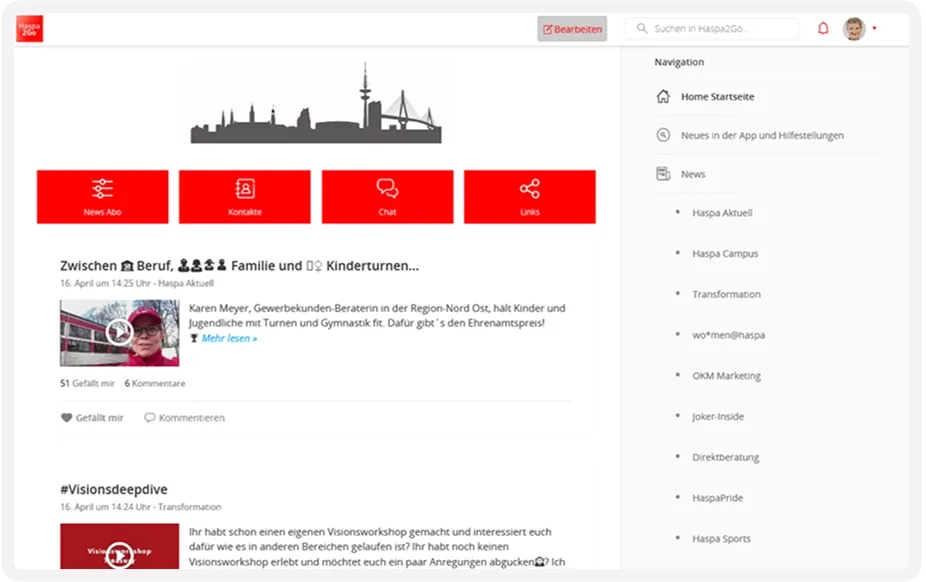Click the Bearbeiten button

[x=571, y=28]
